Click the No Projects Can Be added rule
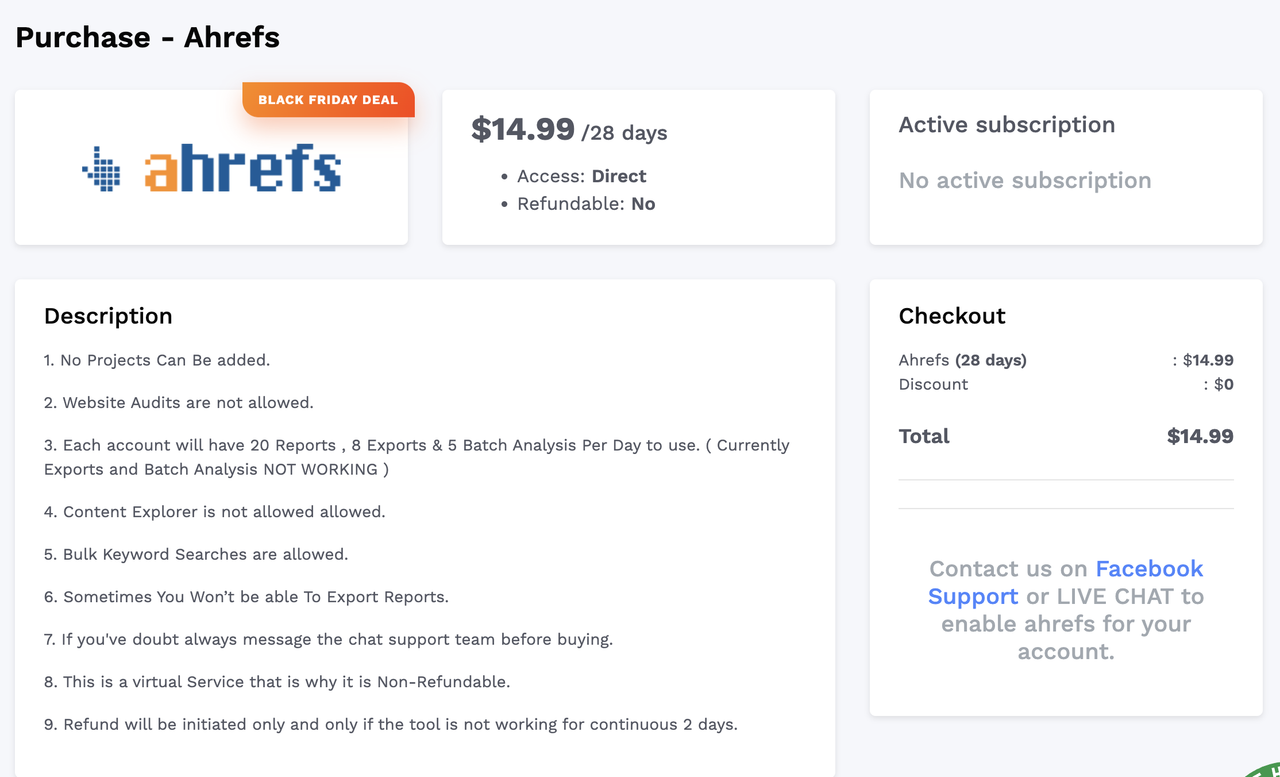This screenshot has height=777, width=1280. tap(157, 360)
